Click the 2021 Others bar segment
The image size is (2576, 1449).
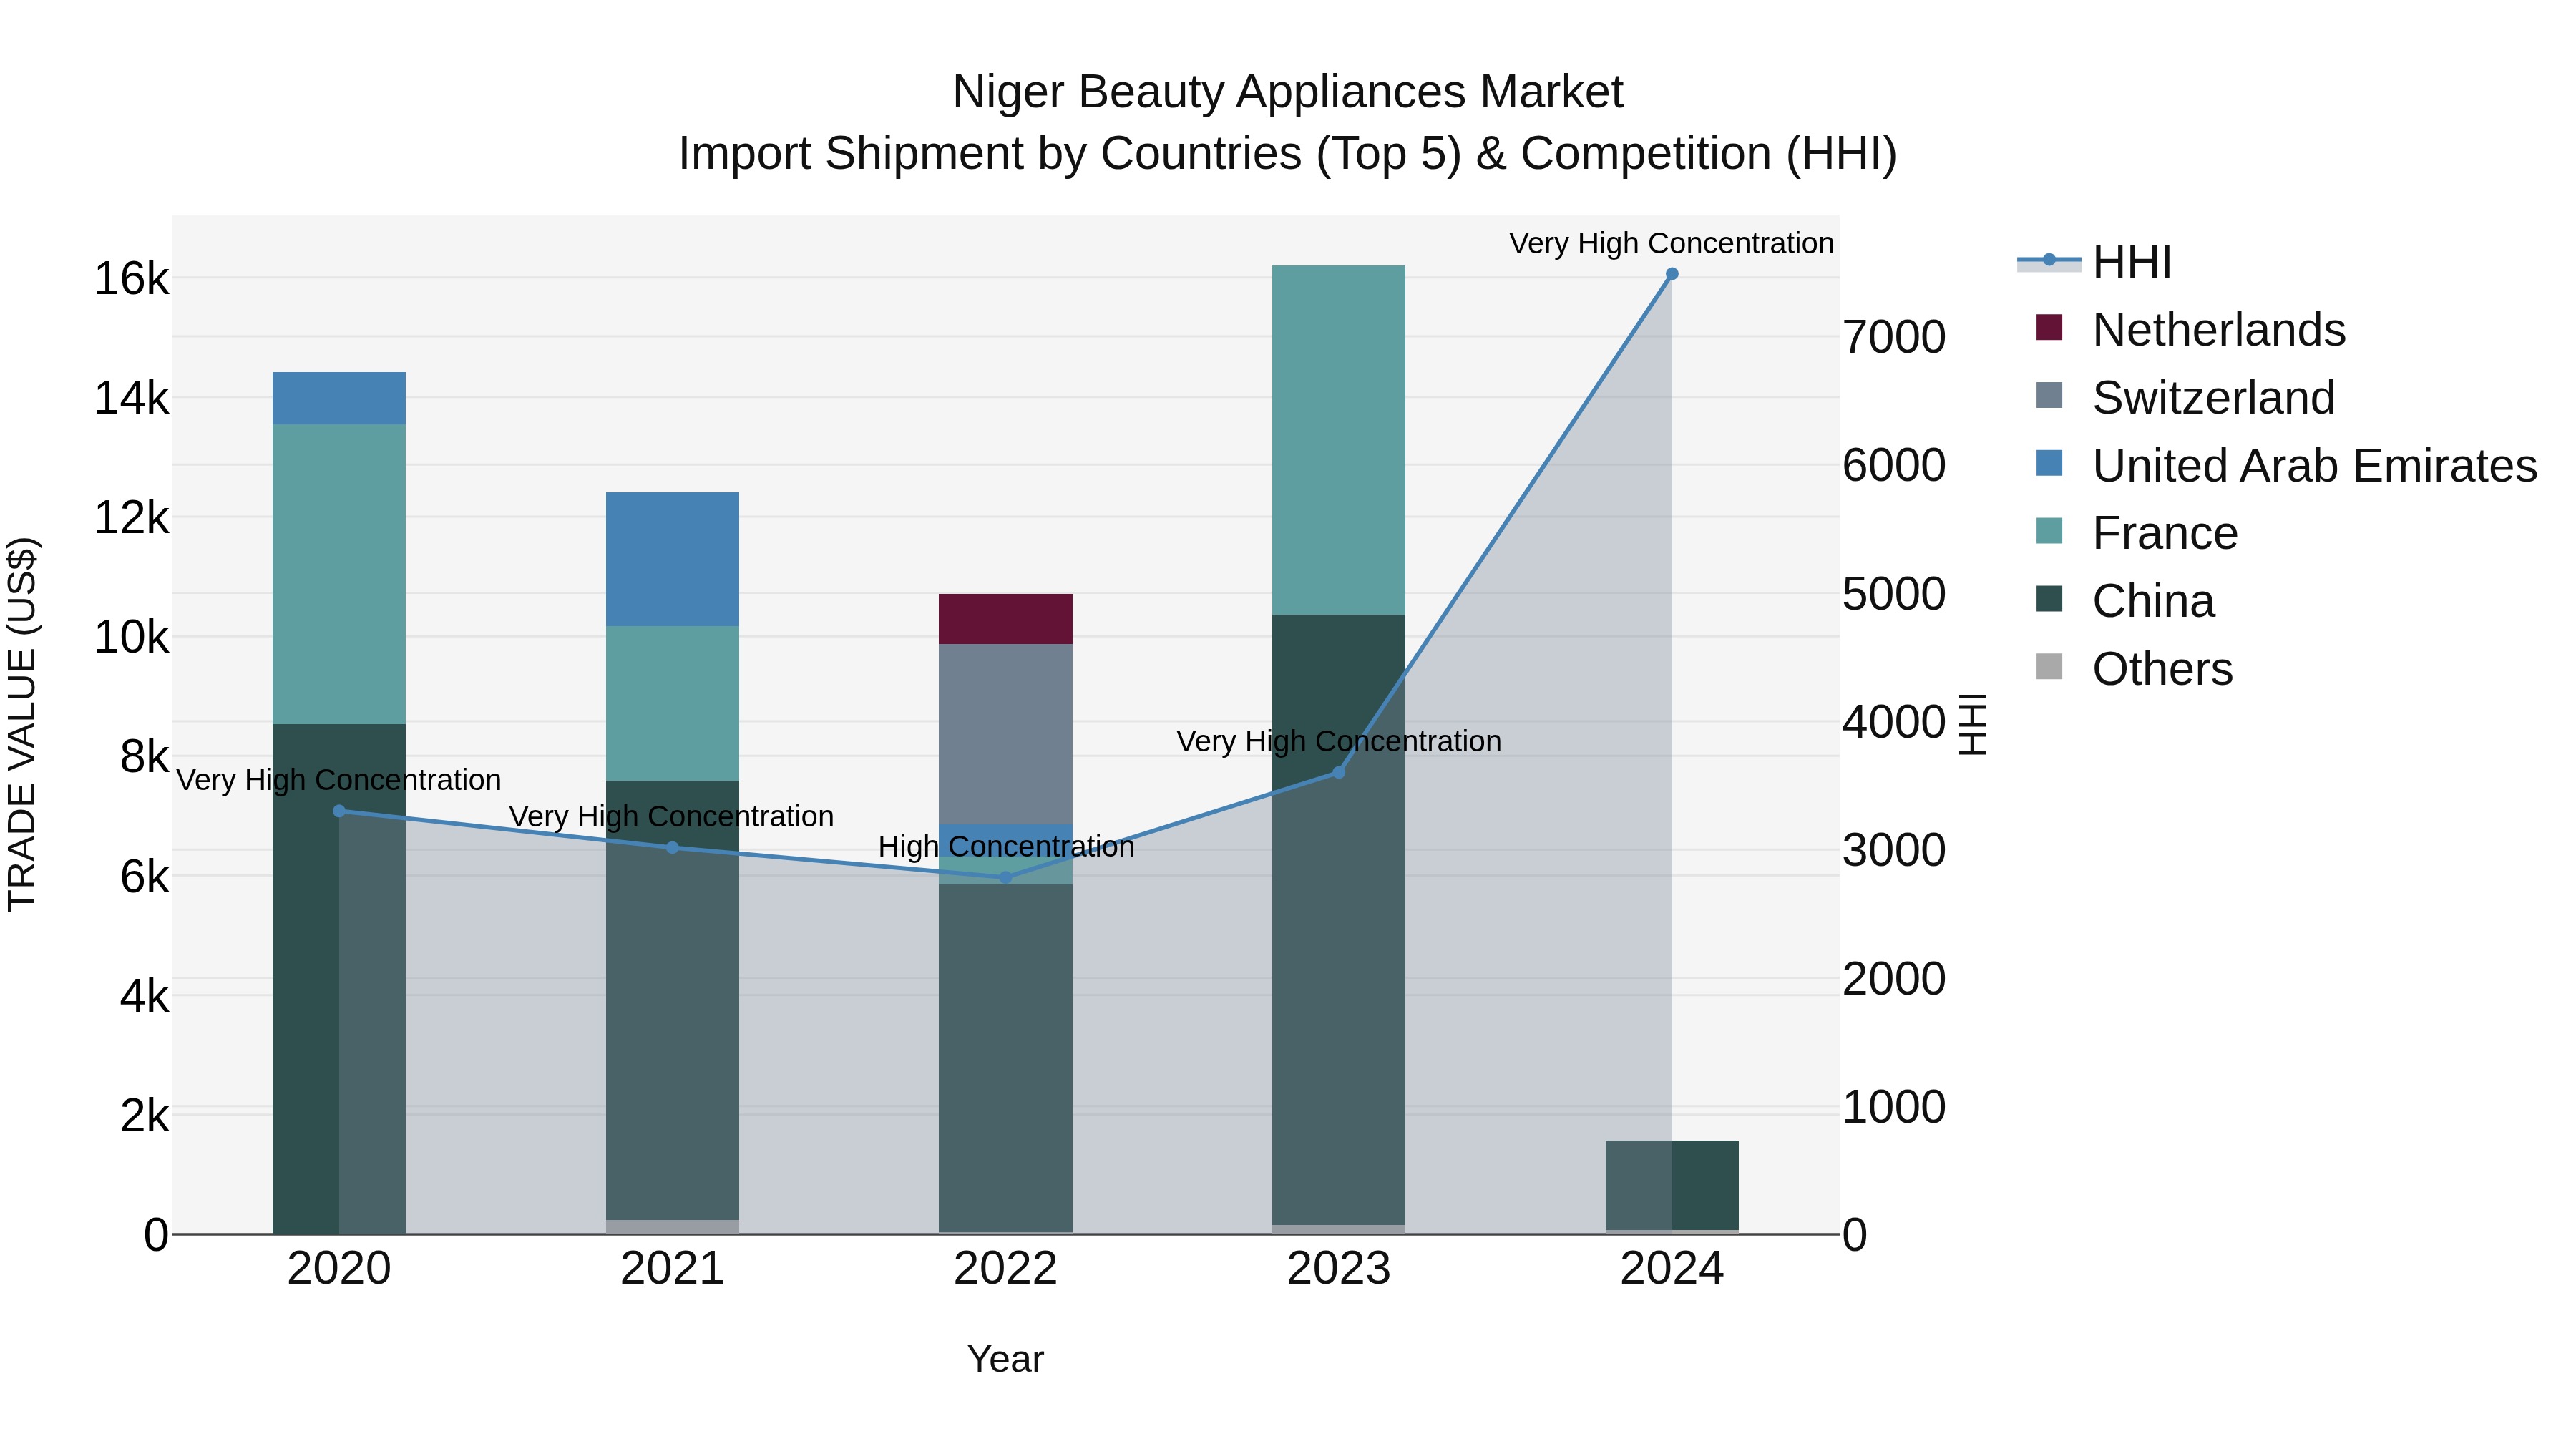click(x=672, y=1227)
